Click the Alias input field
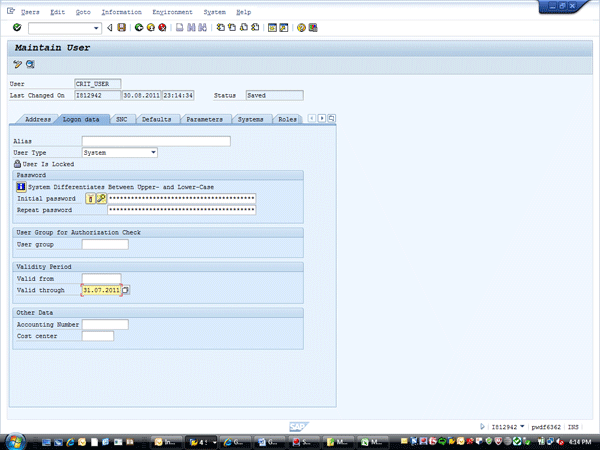Viewport: 600px width, 450px height. (x=156, y=141)
